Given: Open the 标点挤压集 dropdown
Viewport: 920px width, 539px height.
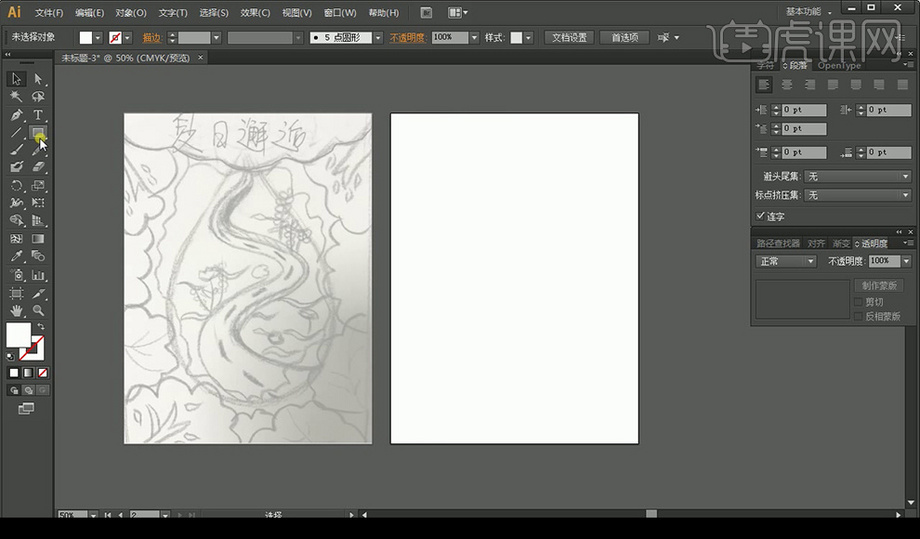Looking at the screenshot, I should pyautogui.click(x=857, y=195).
